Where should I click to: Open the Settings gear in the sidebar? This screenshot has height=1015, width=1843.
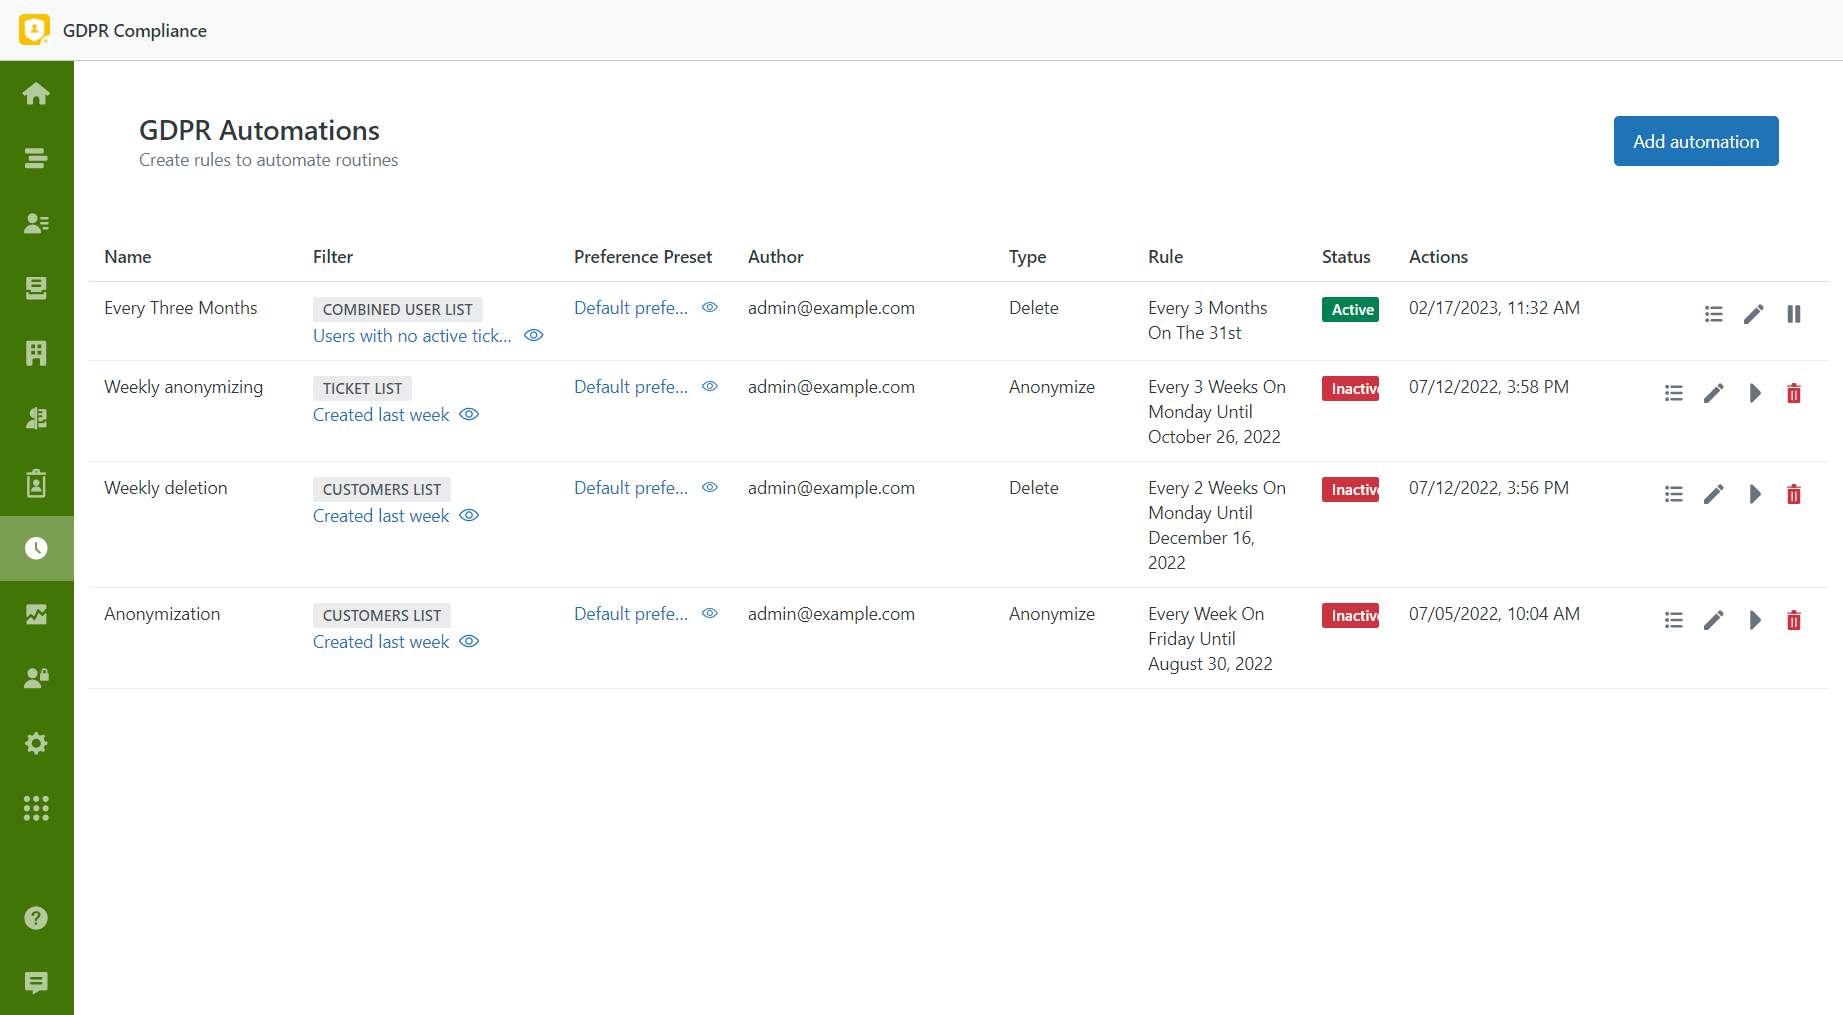point(36,743)
